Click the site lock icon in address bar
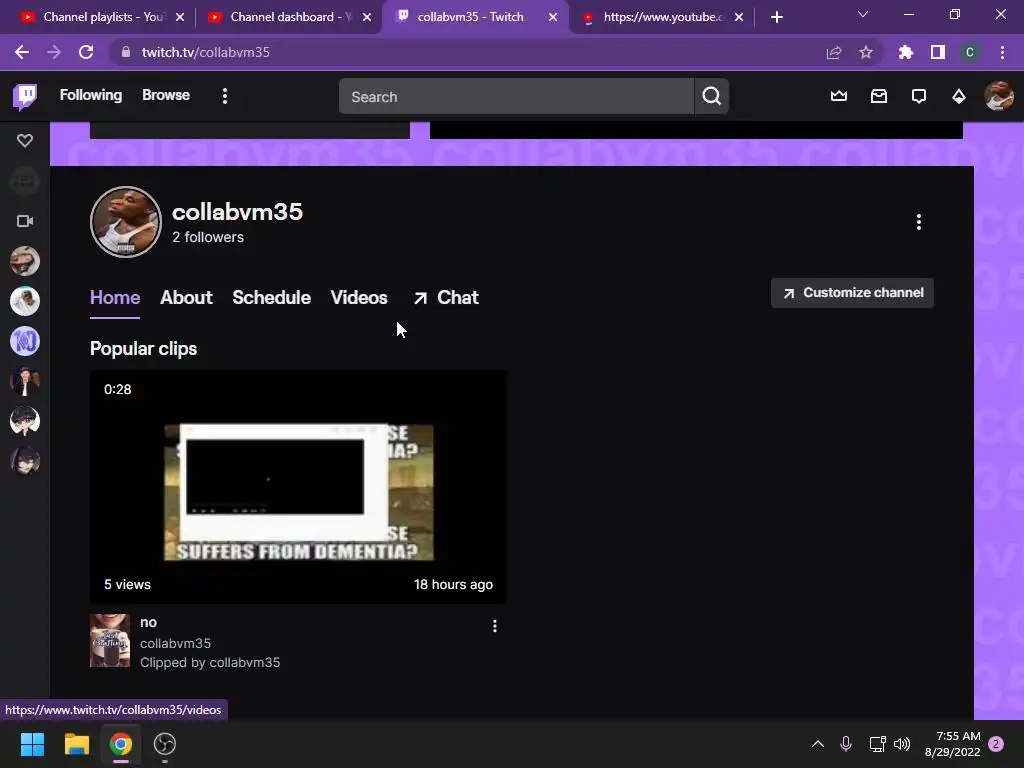The image size is (1024, 768). [126, 52]
